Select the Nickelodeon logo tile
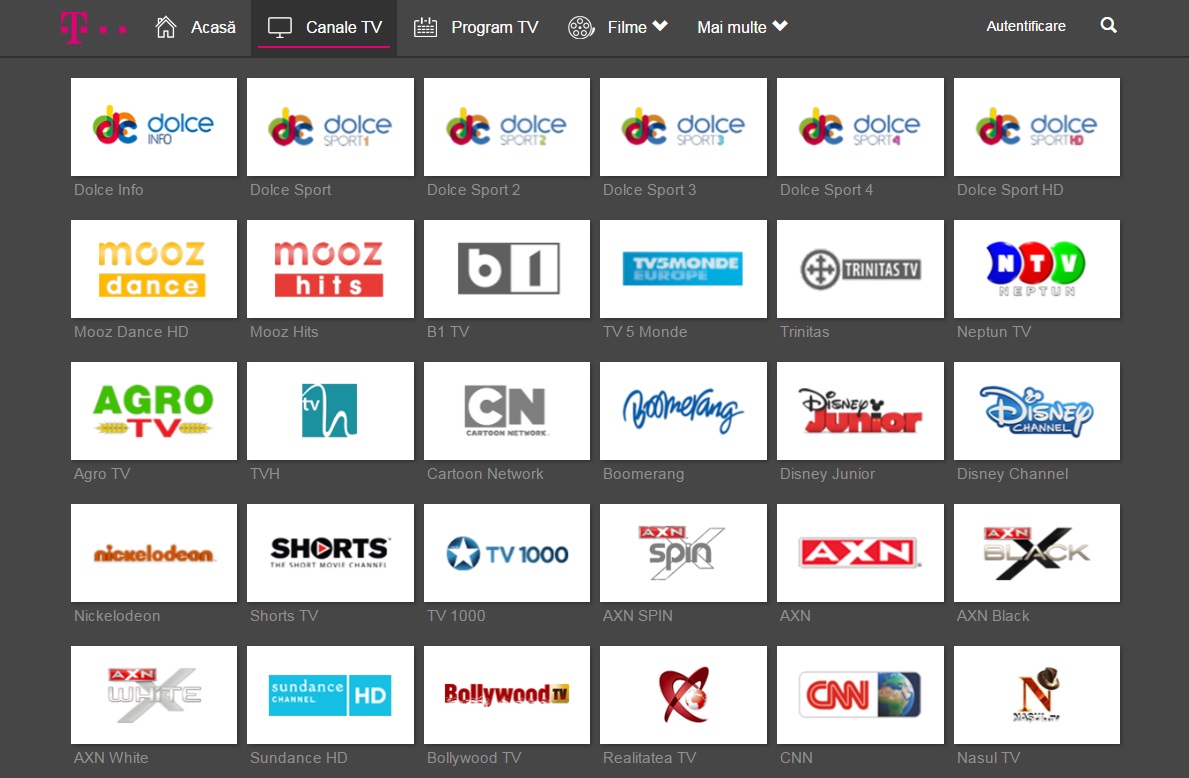The width and height of the screenshot is (1189, 778). click(x=154, y=553)
